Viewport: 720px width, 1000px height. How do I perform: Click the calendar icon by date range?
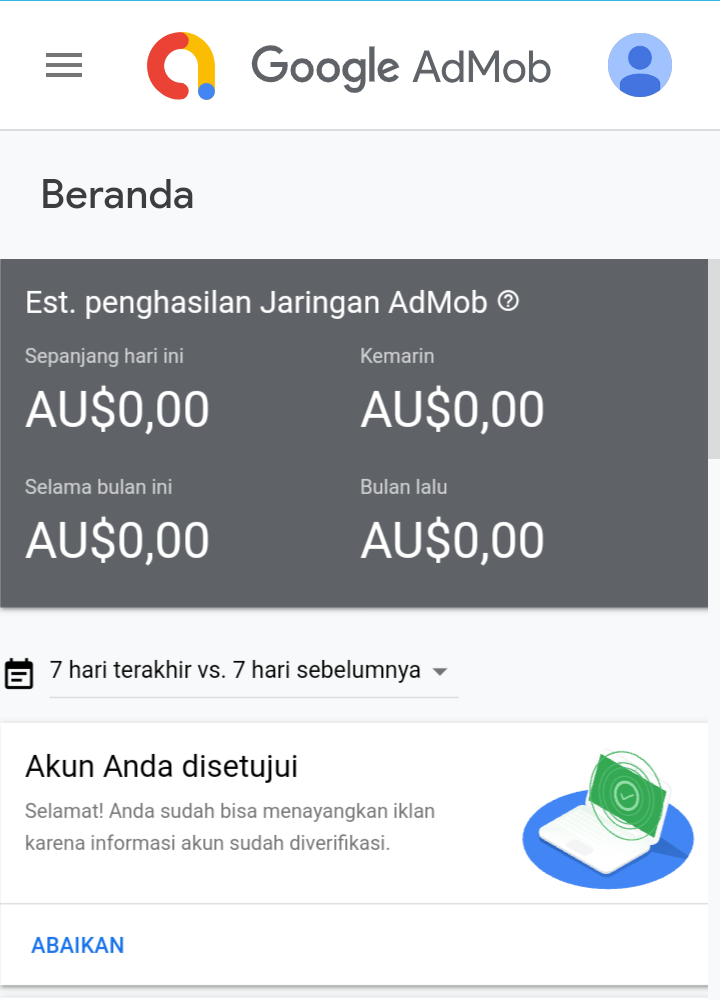(x=19, y=672)
